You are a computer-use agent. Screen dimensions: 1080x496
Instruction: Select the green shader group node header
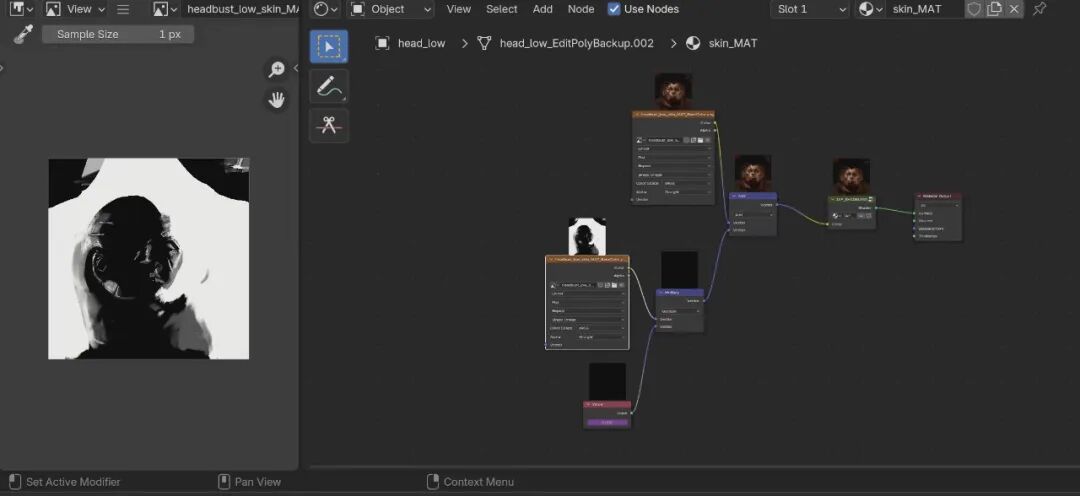pyautogui.click(x=851, y=200)
